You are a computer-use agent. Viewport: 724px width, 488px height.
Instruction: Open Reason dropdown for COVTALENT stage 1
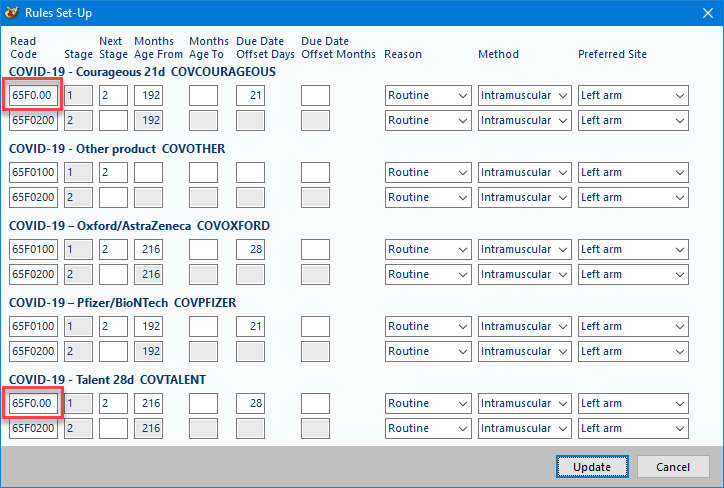[428, 404]
